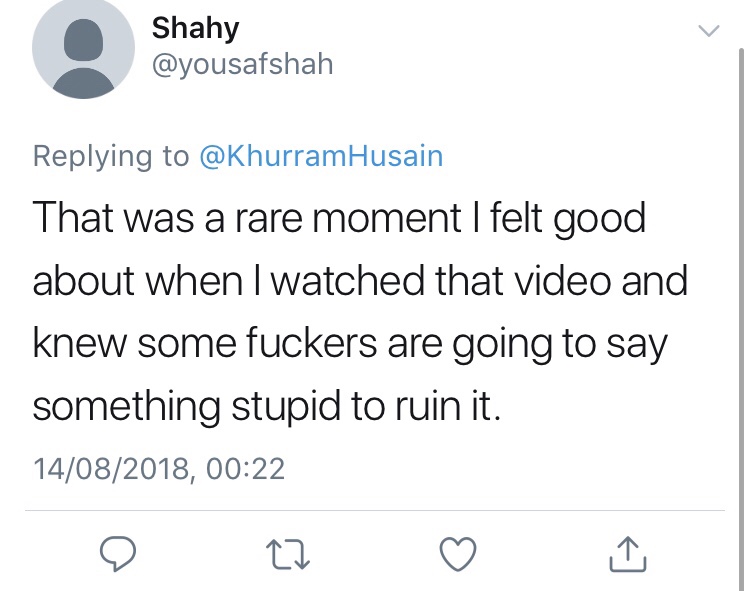Select the "Replying to" label
Image resolution: width=750 pixels, height=591 pixels.
(x=111, y=156)
